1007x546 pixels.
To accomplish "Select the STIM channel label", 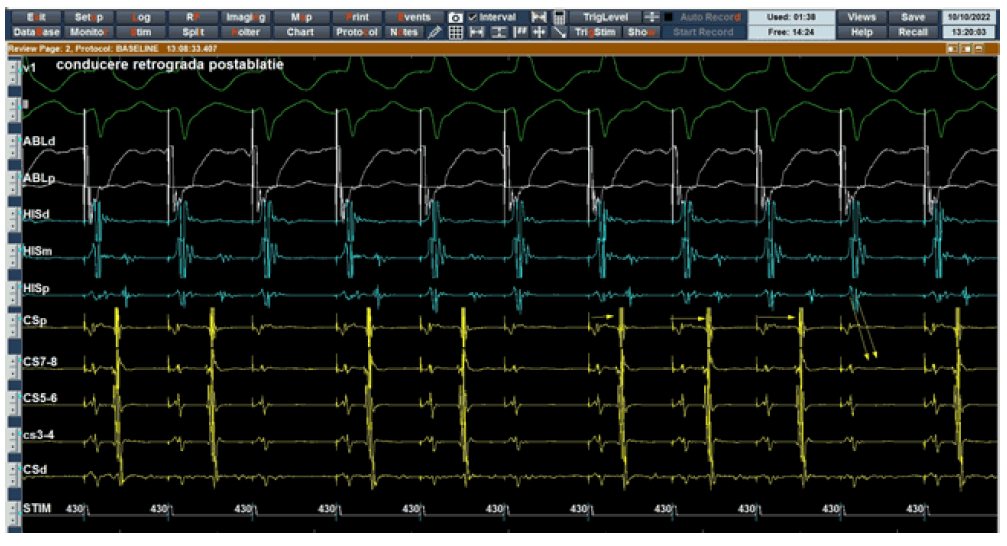I will (x=37, y=508).
